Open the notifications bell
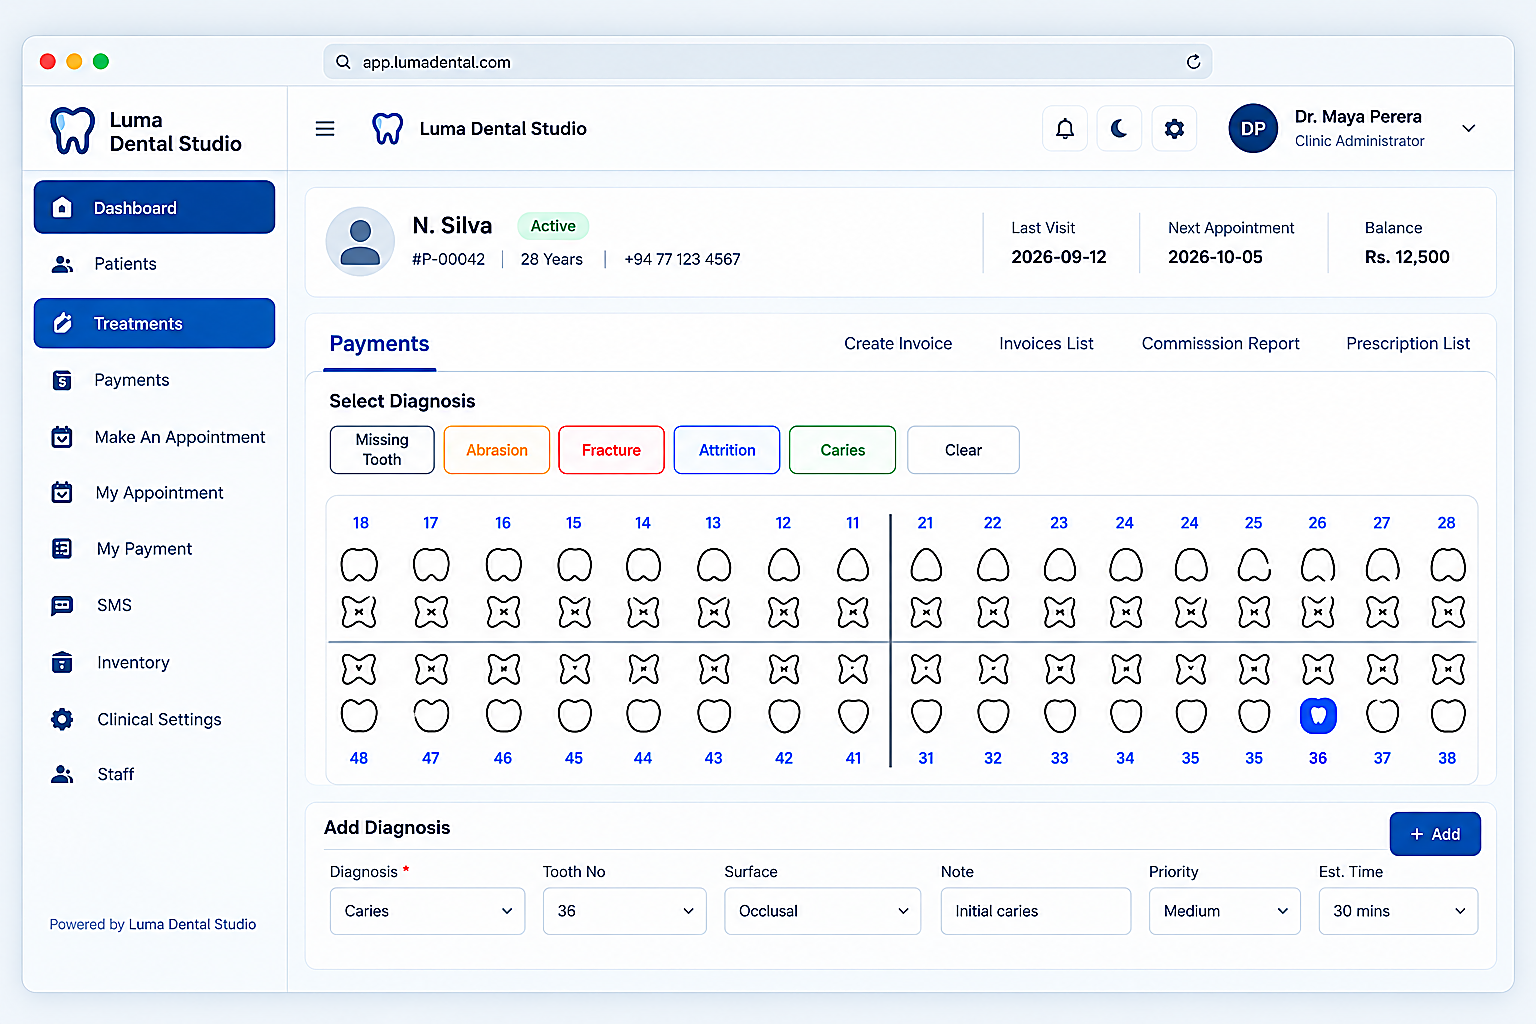Screen dimensions: 1536x1024 (1065, 129)
